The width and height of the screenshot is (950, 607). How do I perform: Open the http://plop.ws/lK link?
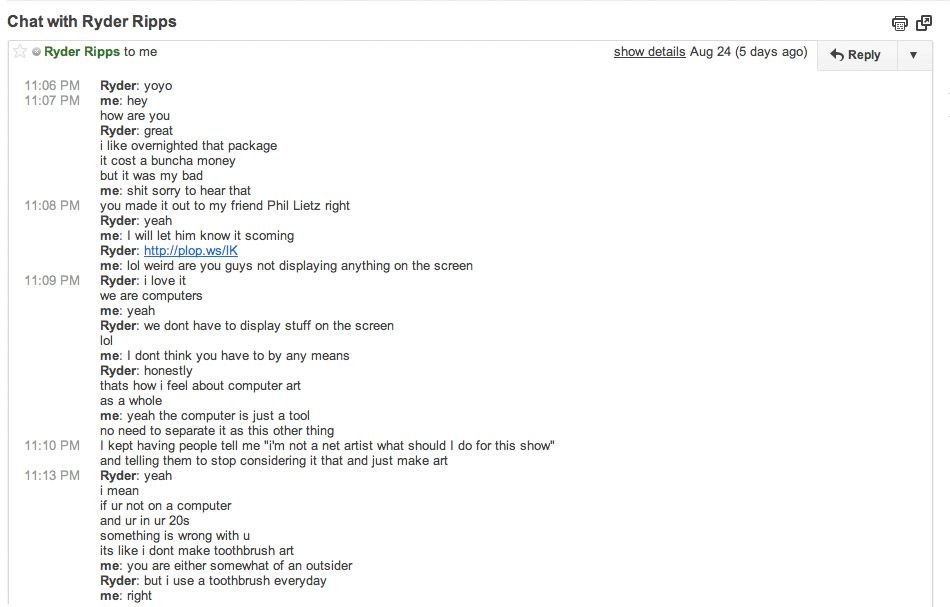pos(191,251)
